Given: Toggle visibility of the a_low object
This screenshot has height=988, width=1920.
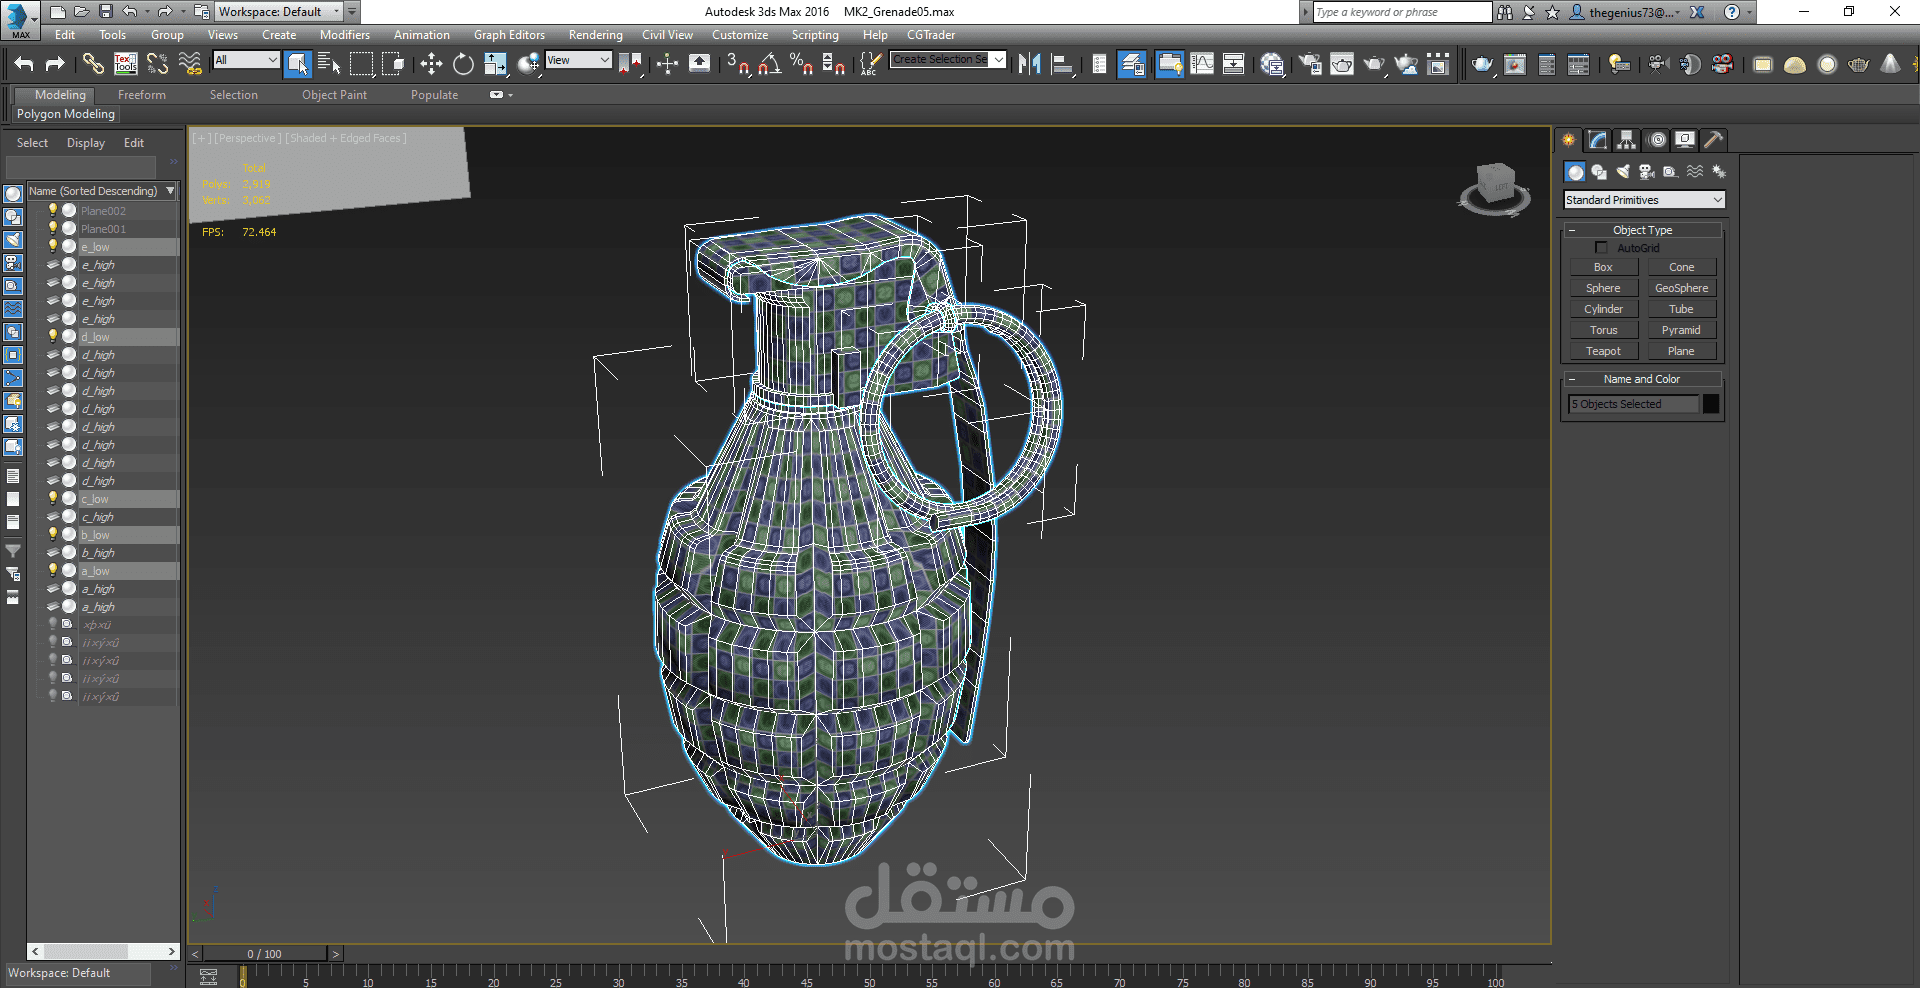Looking at the screenshot, I should 53,571.
